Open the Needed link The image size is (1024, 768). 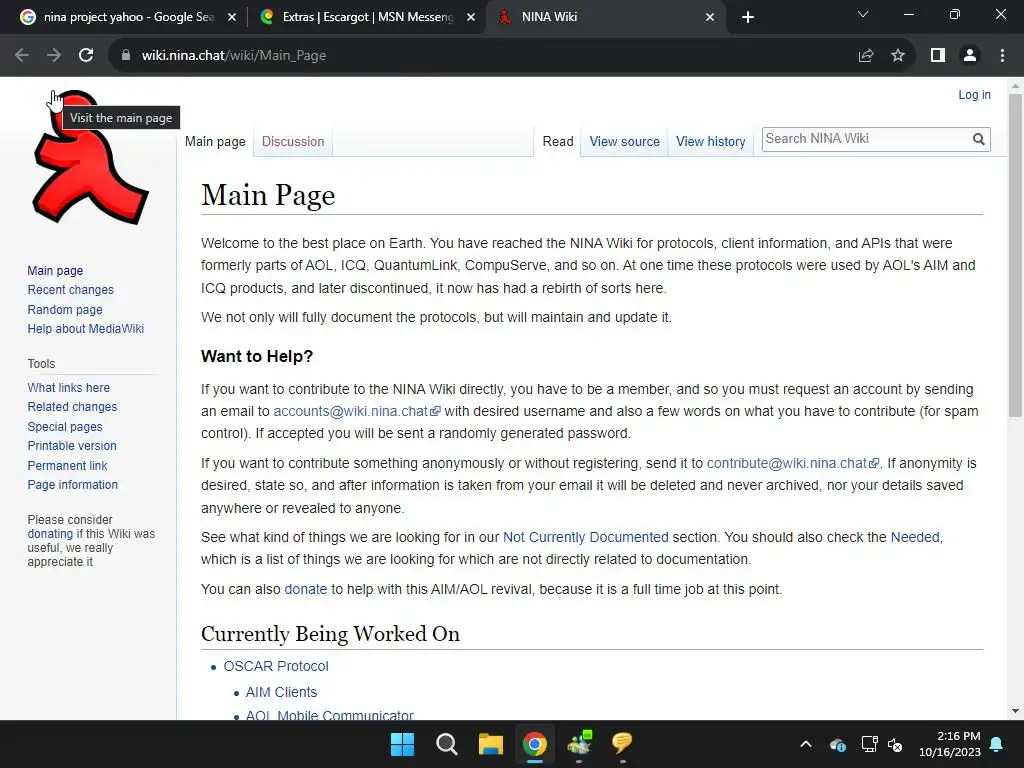[x=915, y=537]
